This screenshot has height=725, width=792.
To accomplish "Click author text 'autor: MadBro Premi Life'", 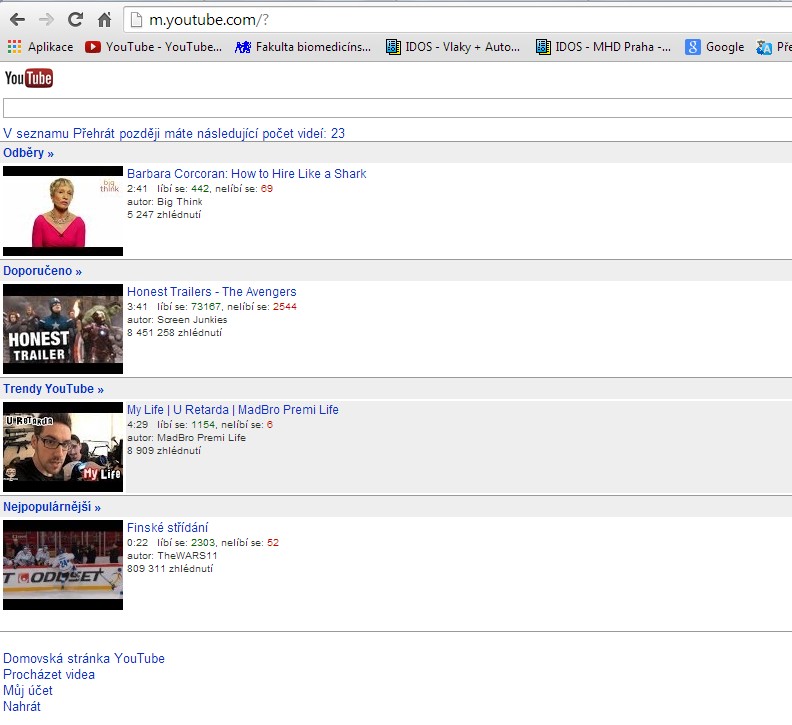I will pyautogui.click(x=186, y=438).
